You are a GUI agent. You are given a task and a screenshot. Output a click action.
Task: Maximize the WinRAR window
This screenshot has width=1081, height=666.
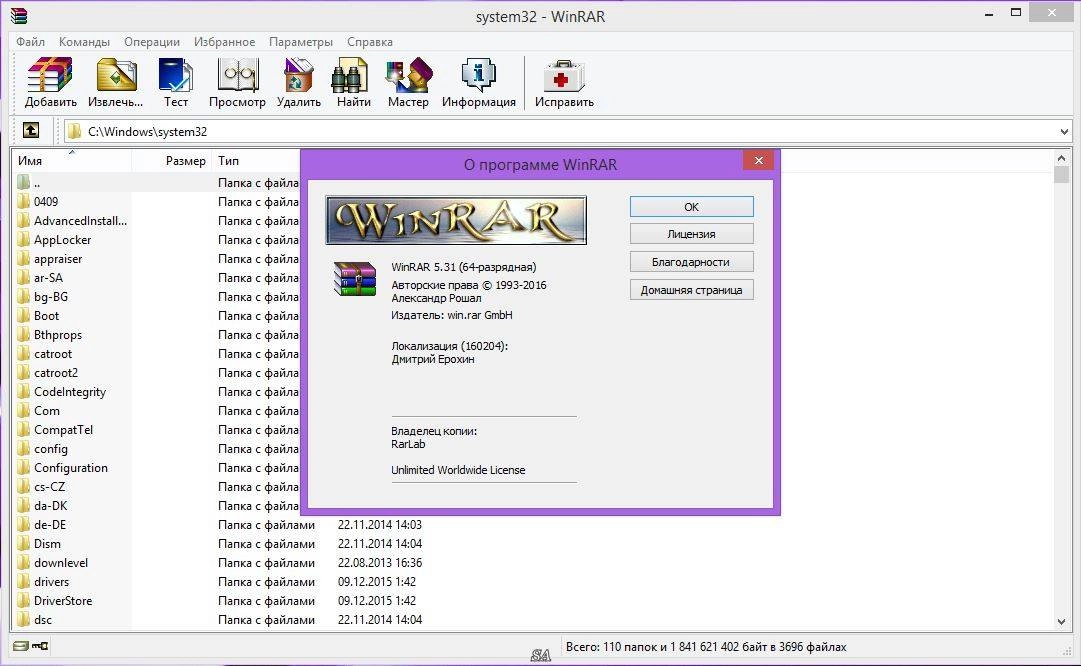click(x=1016, y=12)
